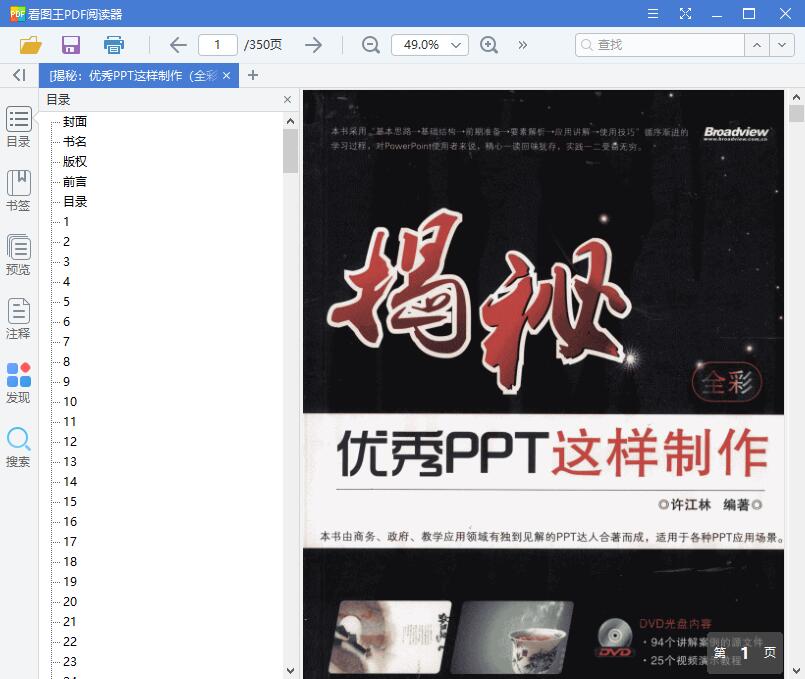Image resolution: width=805 pixels, height=679 pixels.
Task: Go to previous page arrow
Action: pos(178,45)
